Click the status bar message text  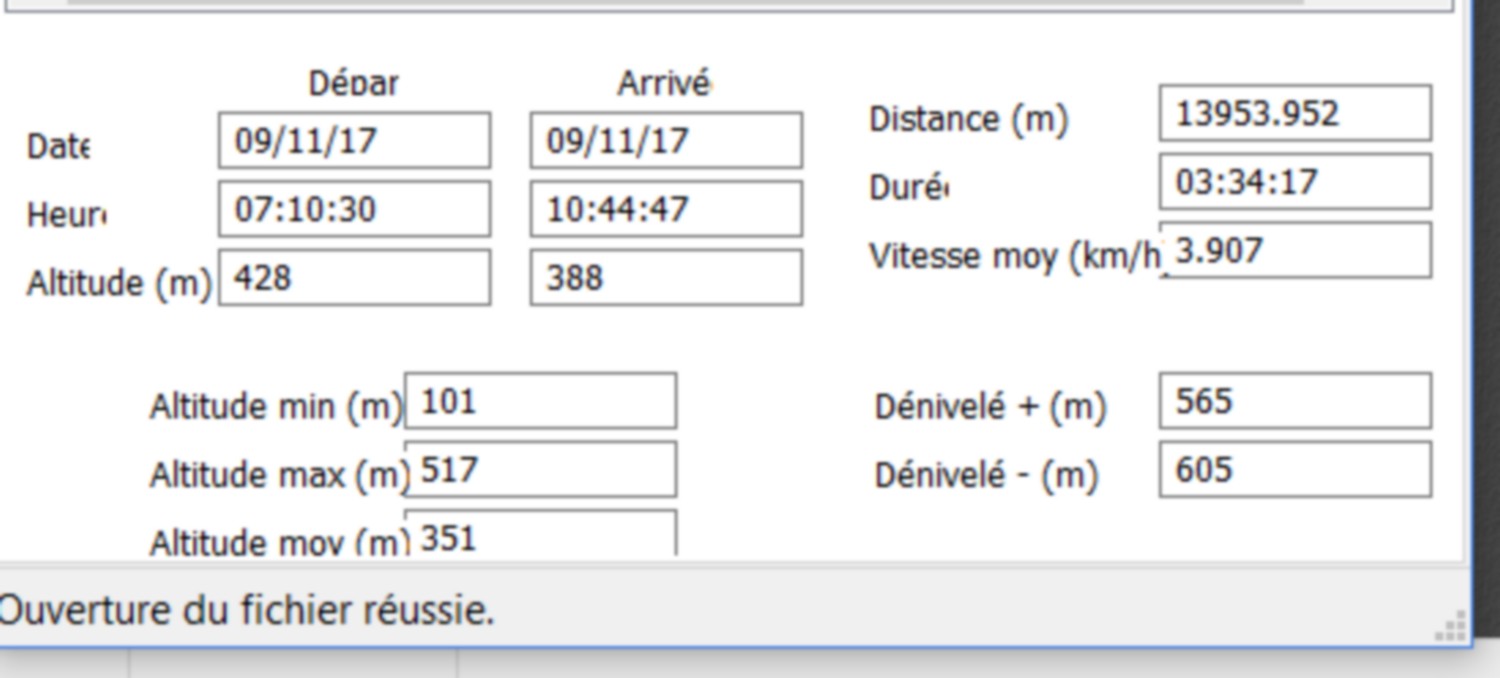tap(246, 610)
